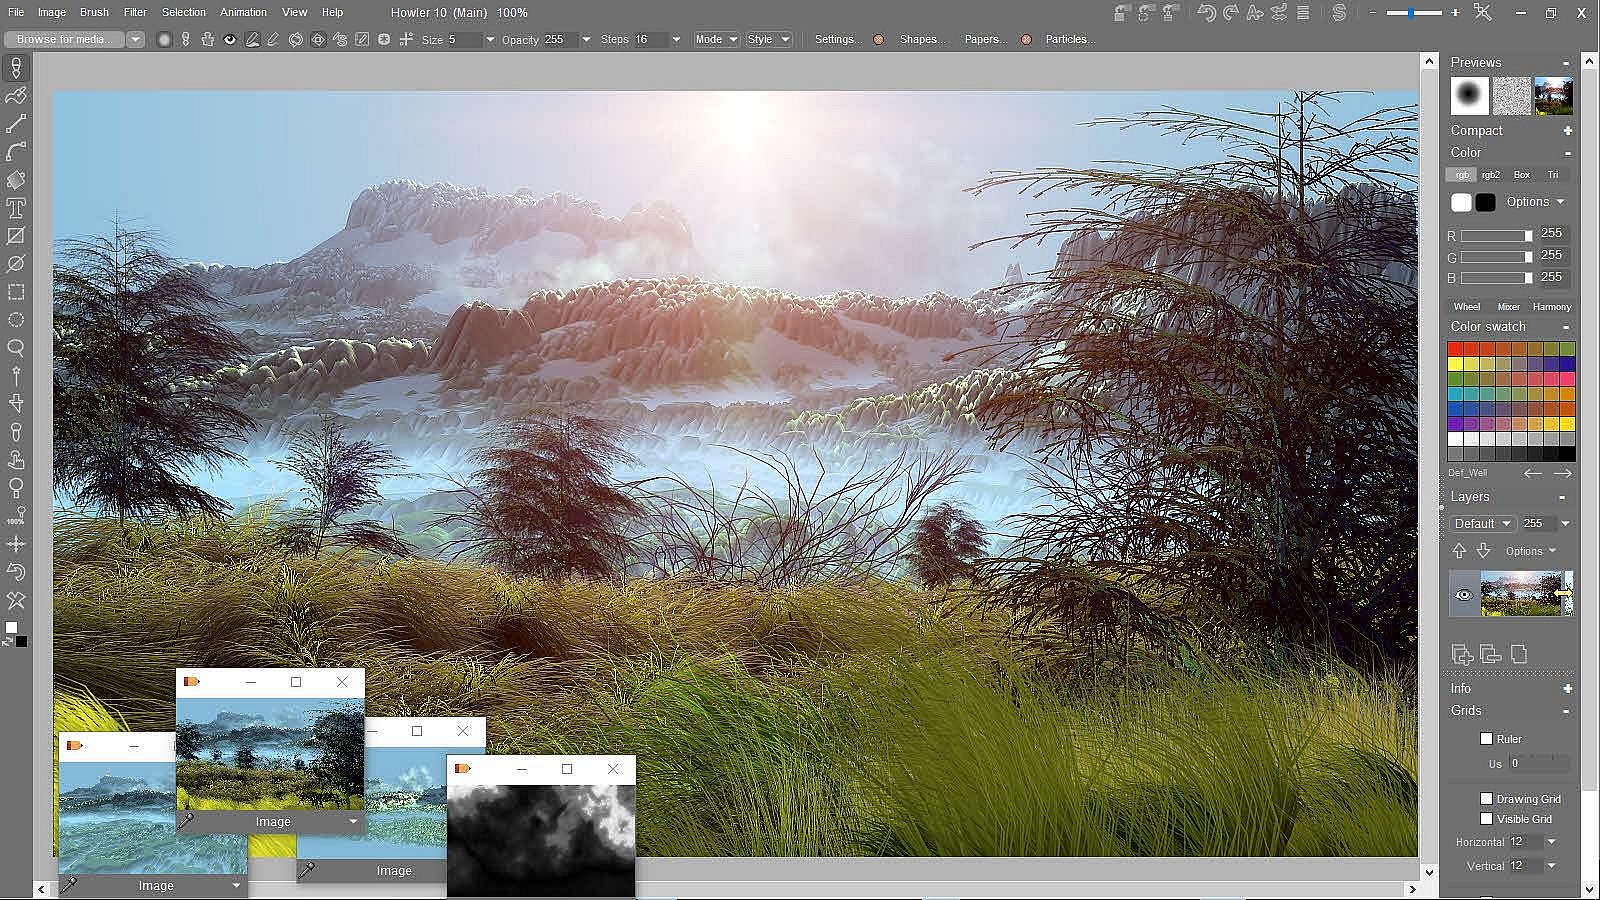This screenshot has width=1600, height=900.
Task: Open the Filter menu
Action: 135,13
